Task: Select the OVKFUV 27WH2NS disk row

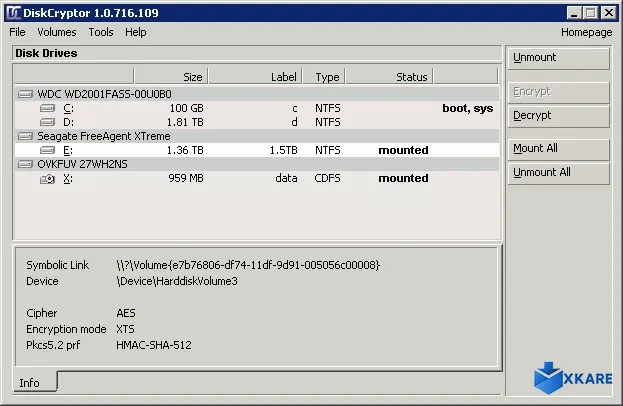Action: point(257,164)
